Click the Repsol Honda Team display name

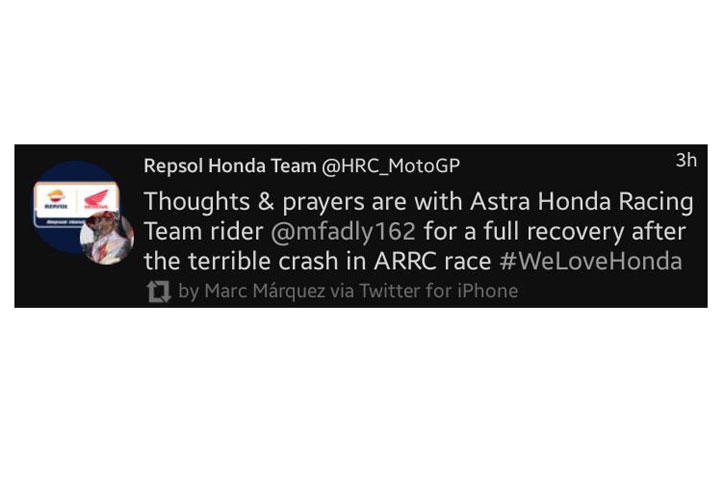tap(230, 166)
